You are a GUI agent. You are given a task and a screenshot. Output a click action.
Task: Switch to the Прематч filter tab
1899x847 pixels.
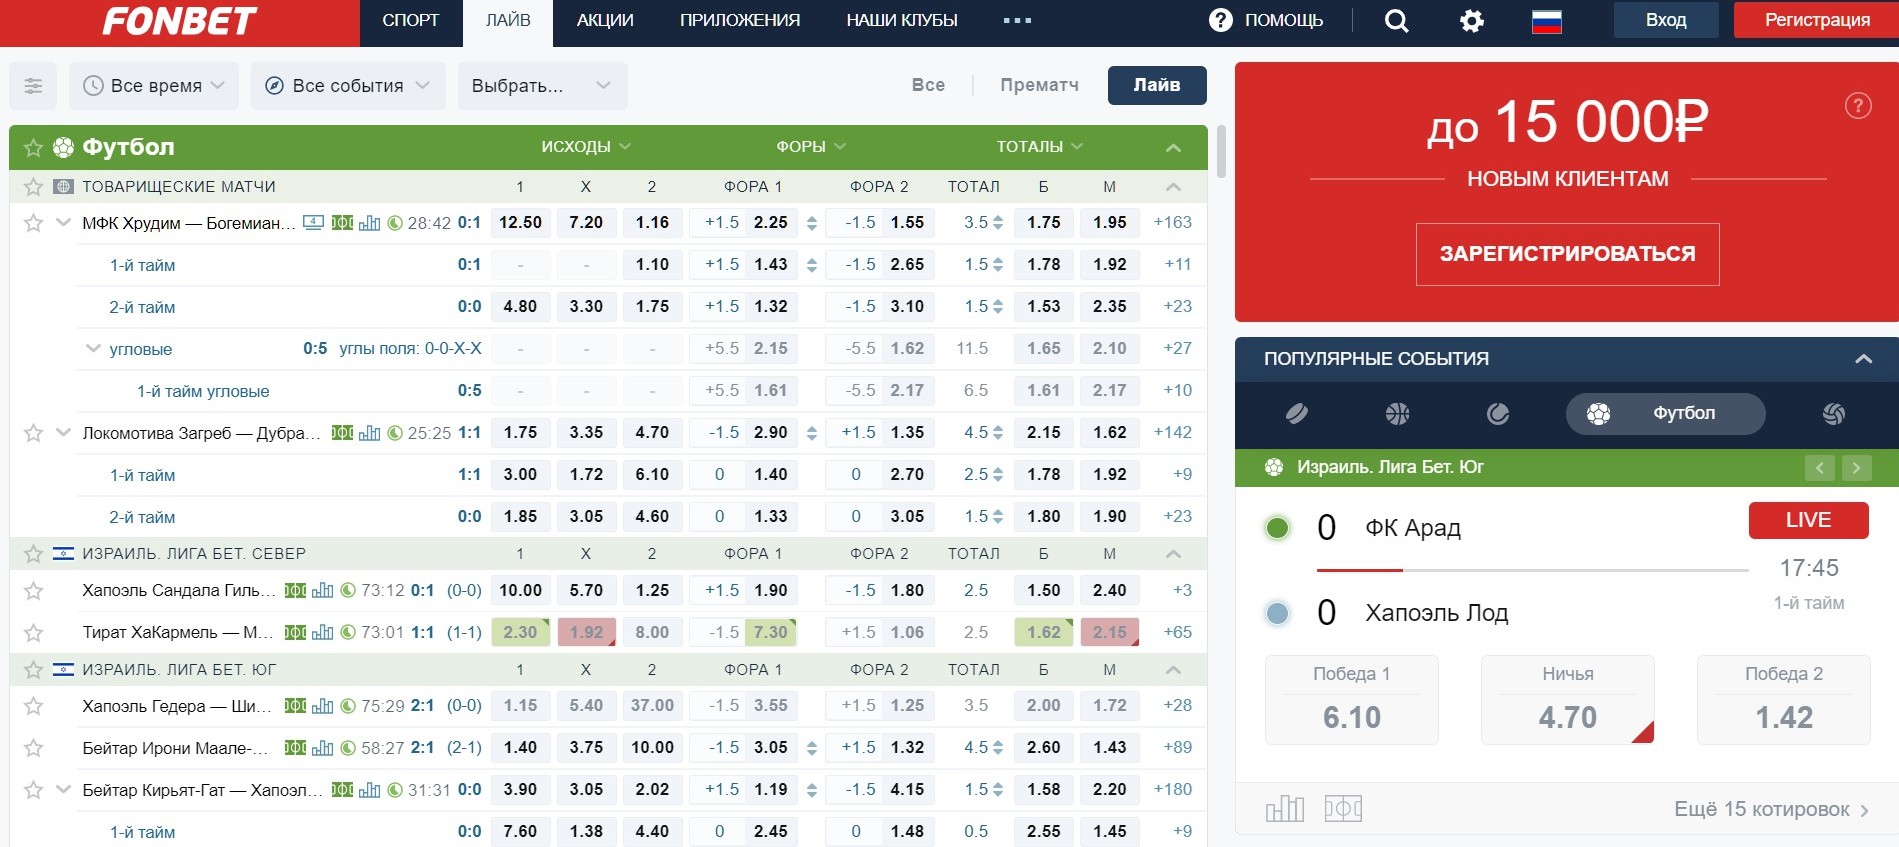click(1039, 85)
